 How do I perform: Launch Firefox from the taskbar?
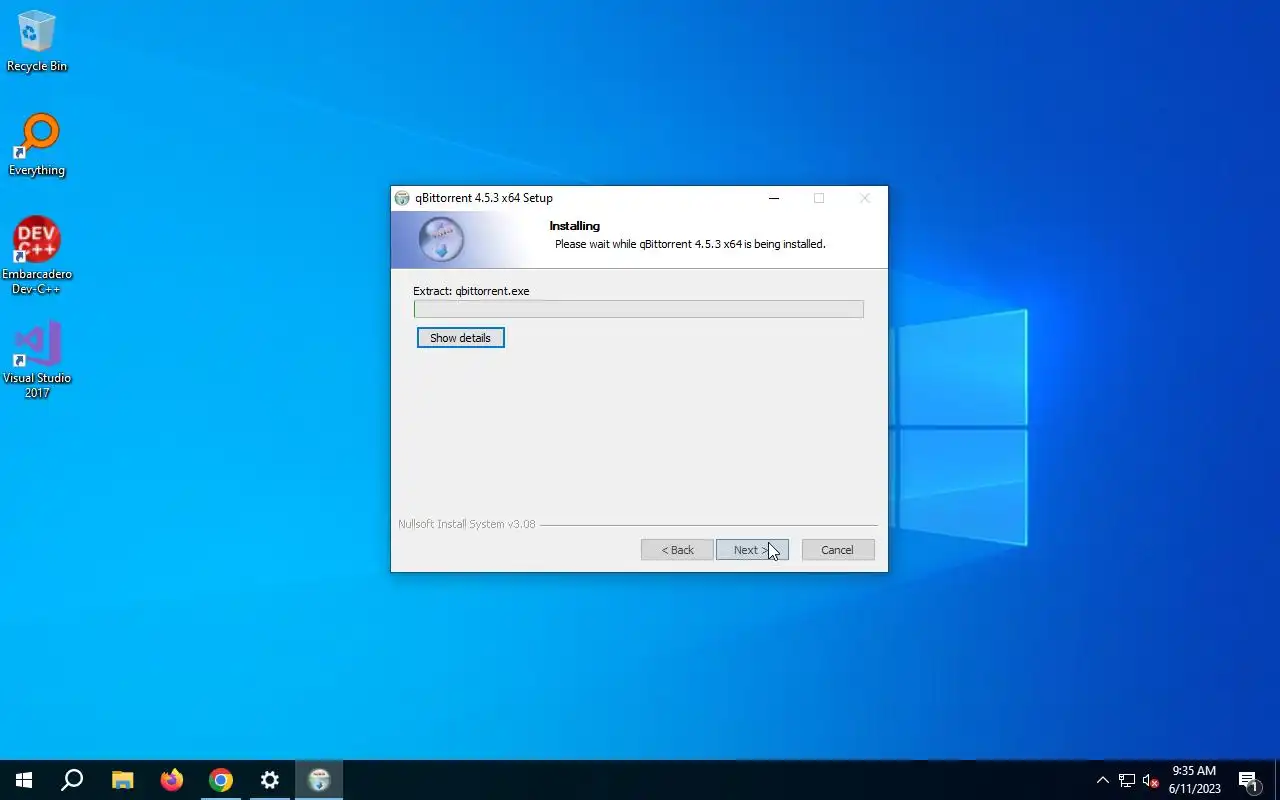click(172, 780)
